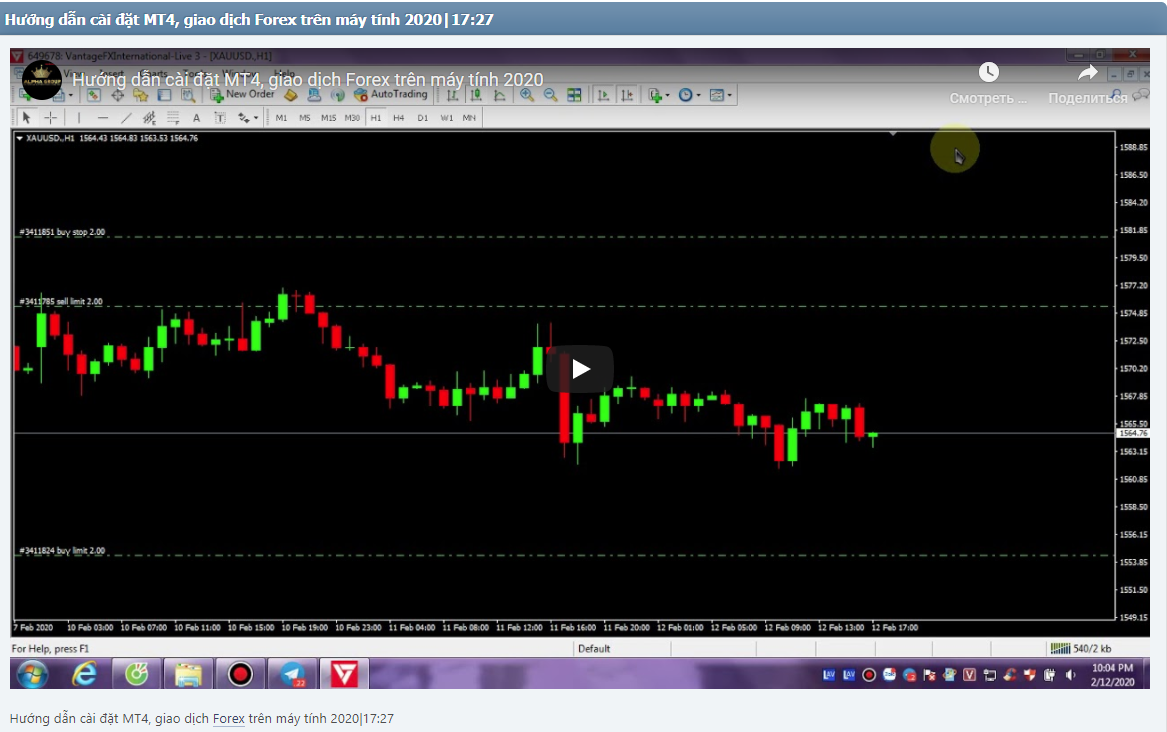The width and height of the screenshot is (1167, 732).
Task: Click the Share arrow icon
Action: tap(1087, 72)
